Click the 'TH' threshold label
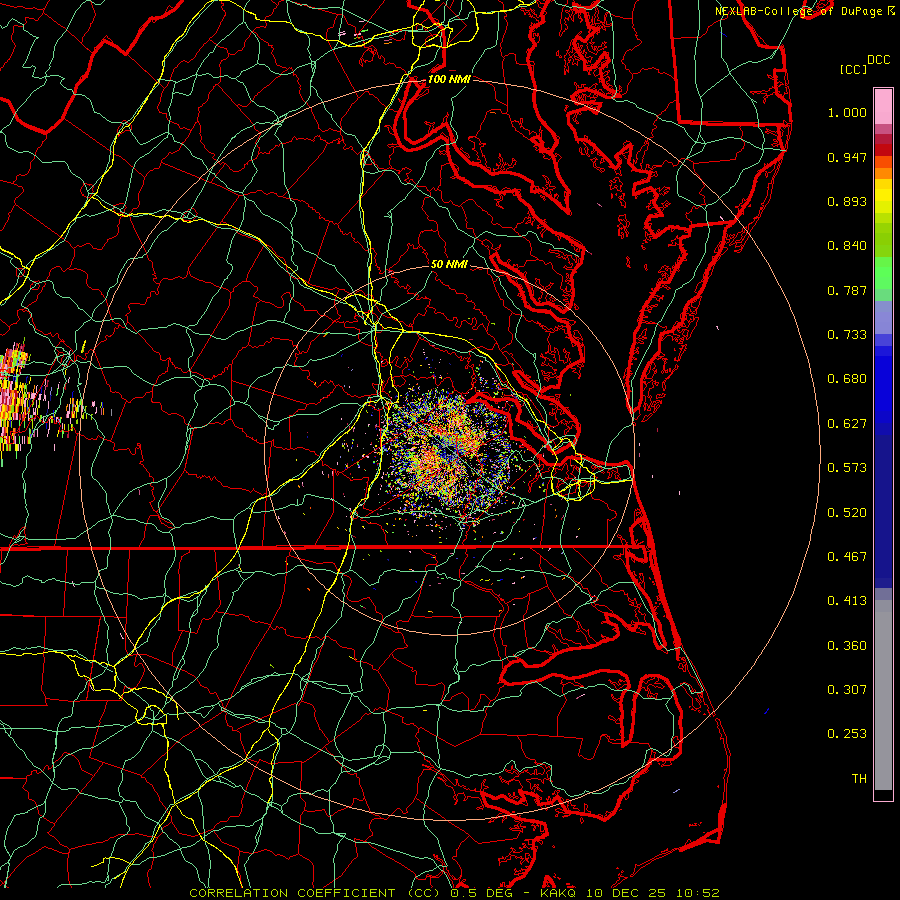The width and height of the screenshot is (900, 900). click(859, 779)
